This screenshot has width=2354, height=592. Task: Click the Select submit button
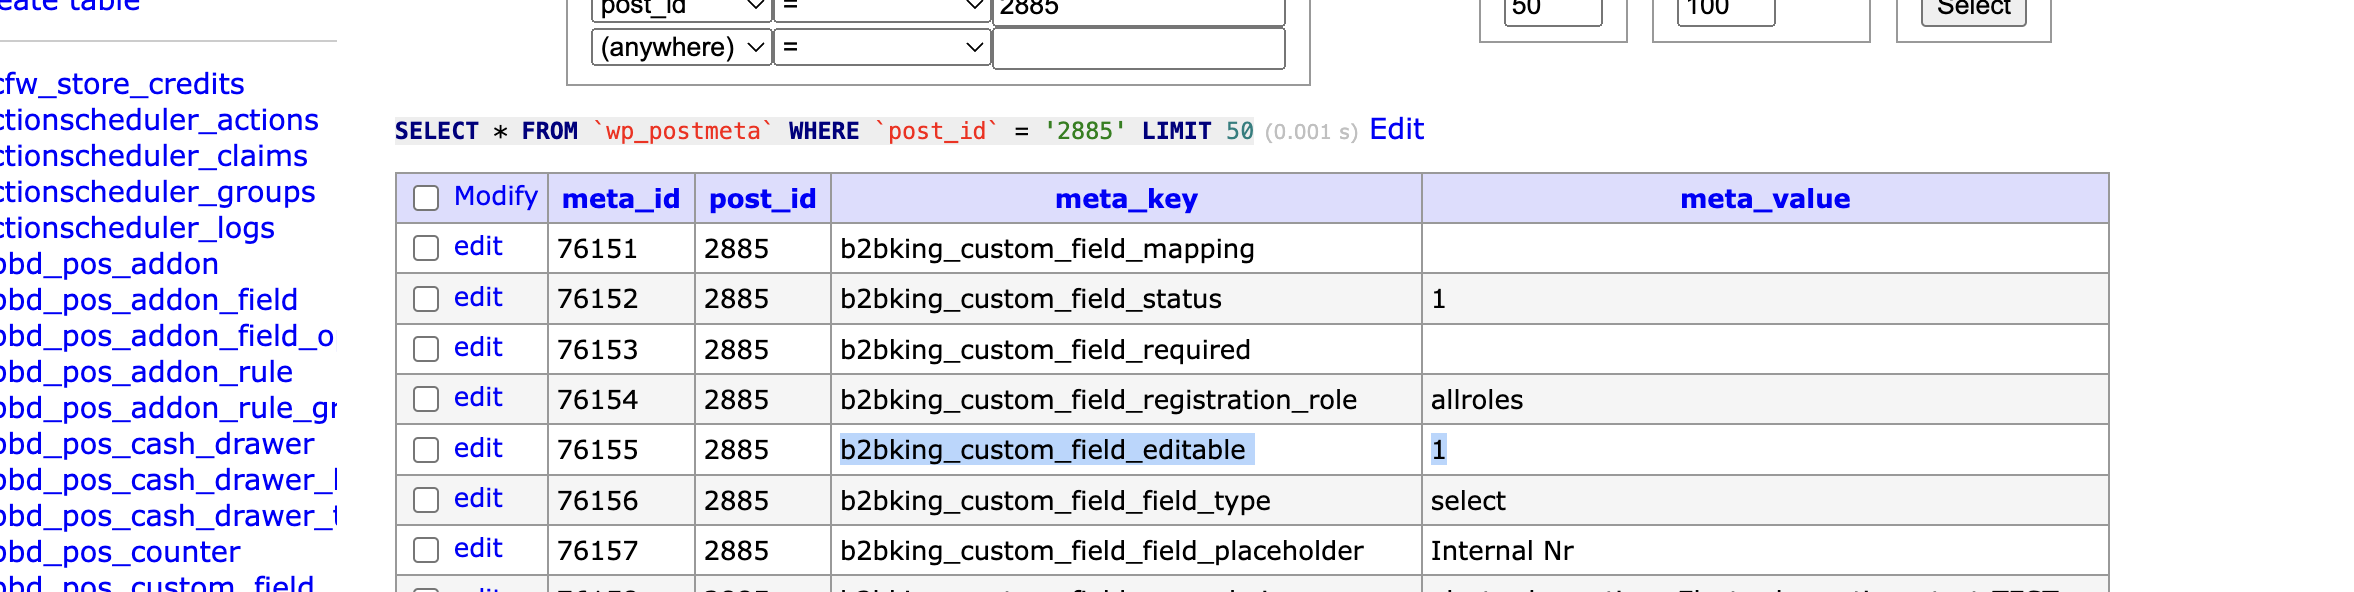click(x=1974, y=10)
